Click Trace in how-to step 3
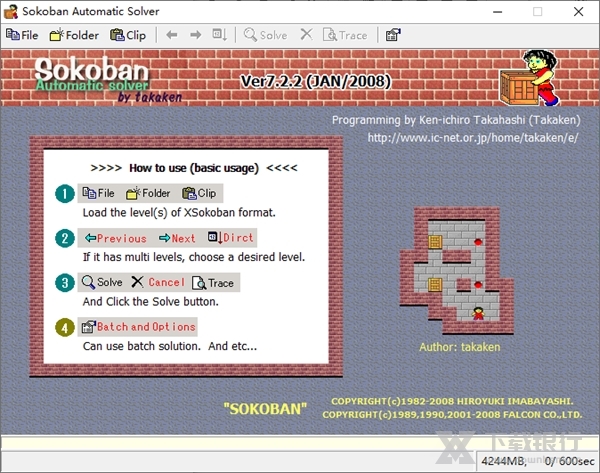This screenshot has width=600, height=473. click(x=213, y=283)
